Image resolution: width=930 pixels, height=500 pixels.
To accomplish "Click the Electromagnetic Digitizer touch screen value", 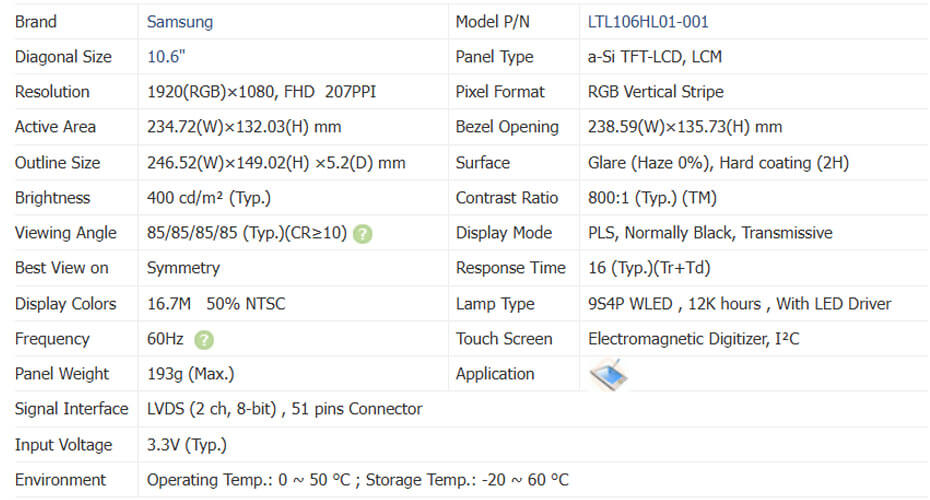I will [693, 339].
